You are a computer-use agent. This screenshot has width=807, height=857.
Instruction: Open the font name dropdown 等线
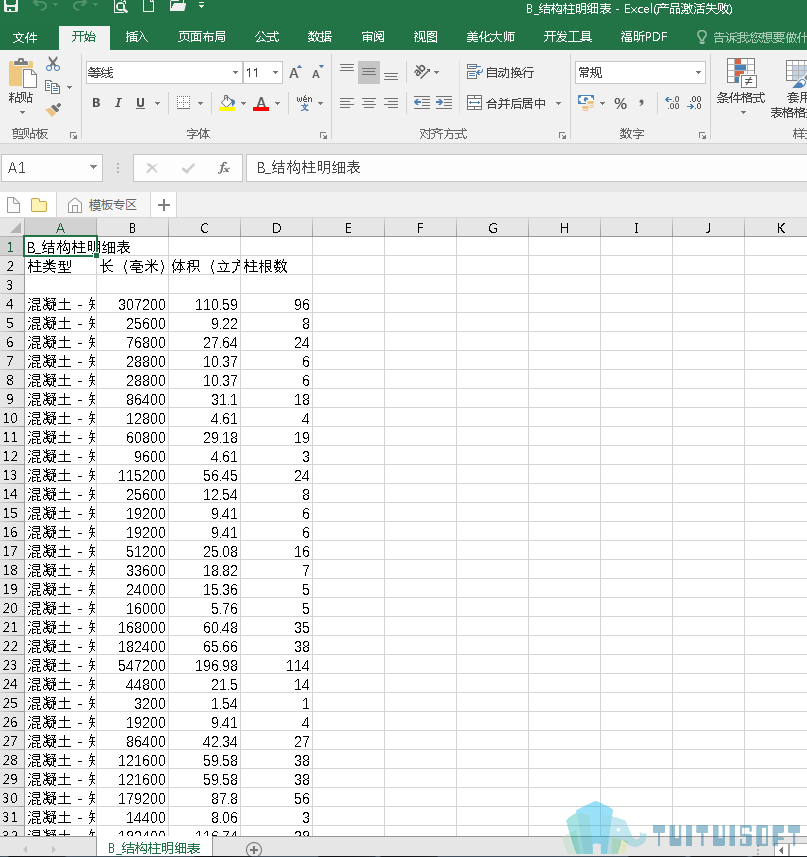pyautogui.click(x=235, y=72)
